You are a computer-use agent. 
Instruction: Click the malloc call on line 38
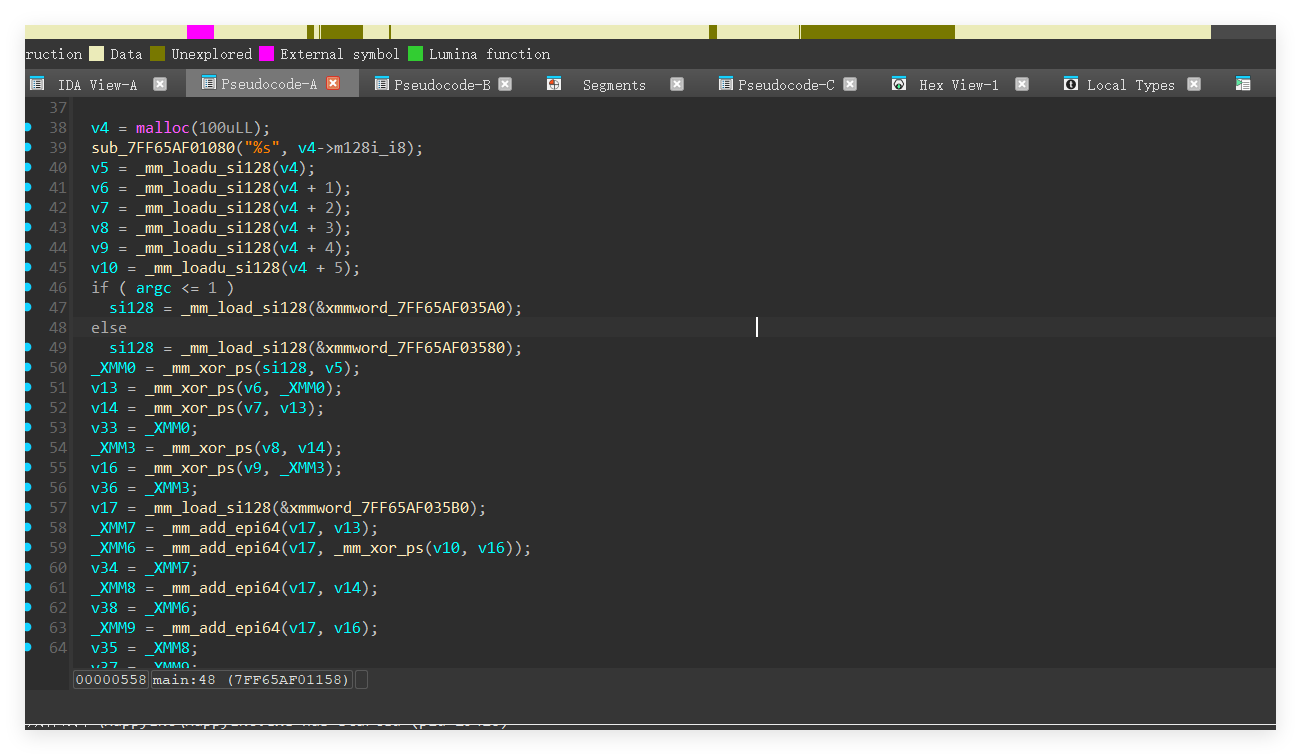click(x=161, y=128)
